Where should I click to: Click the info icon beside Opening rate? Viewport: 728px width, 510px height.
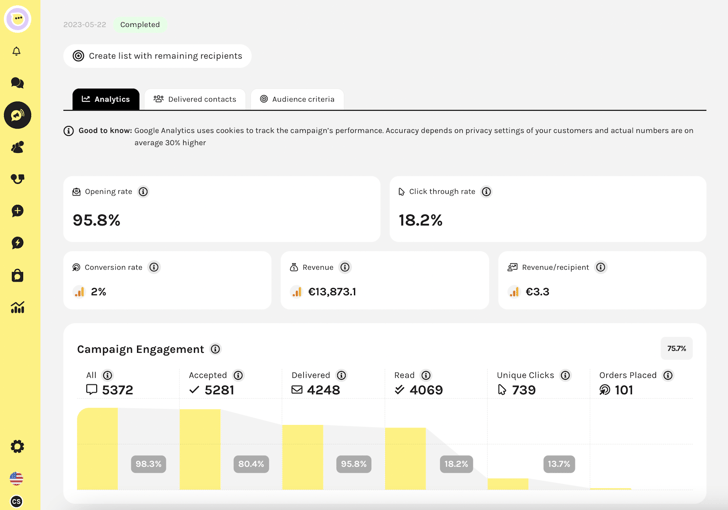click(x=143, y=192)
